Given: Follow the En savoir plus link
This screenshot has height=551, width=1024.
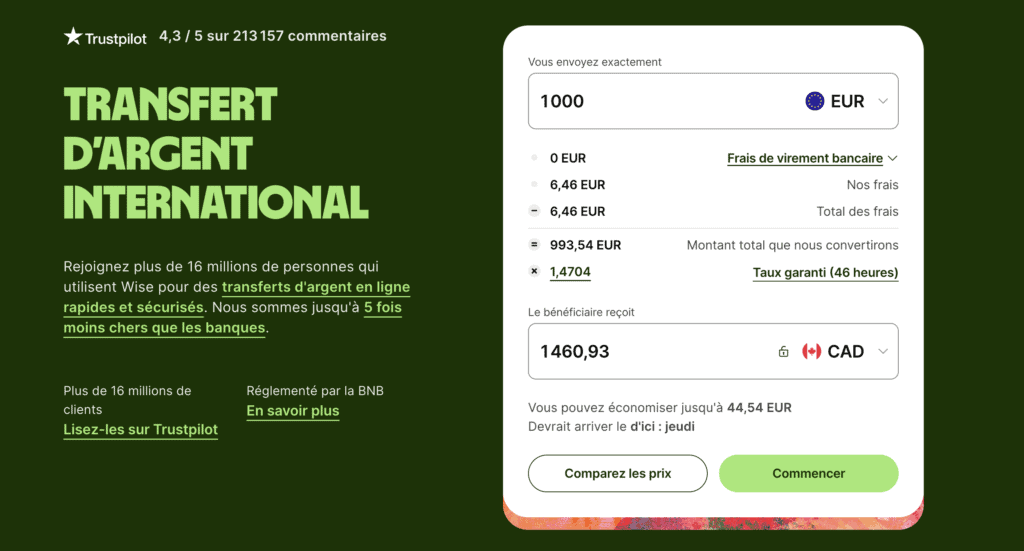Looking at the screenshot, I should [293, 411].
